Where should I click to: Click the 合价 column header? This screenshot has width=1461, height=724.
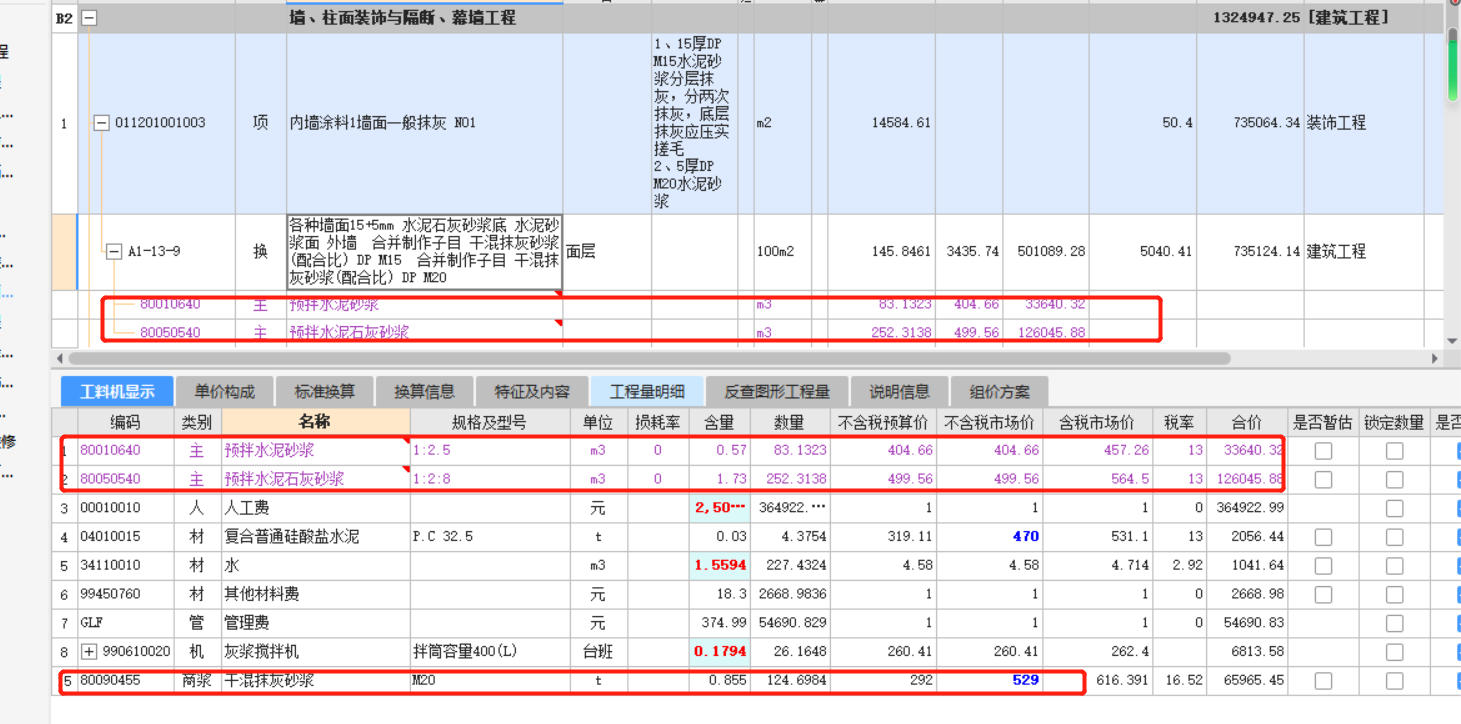[x=1246, y=423]
